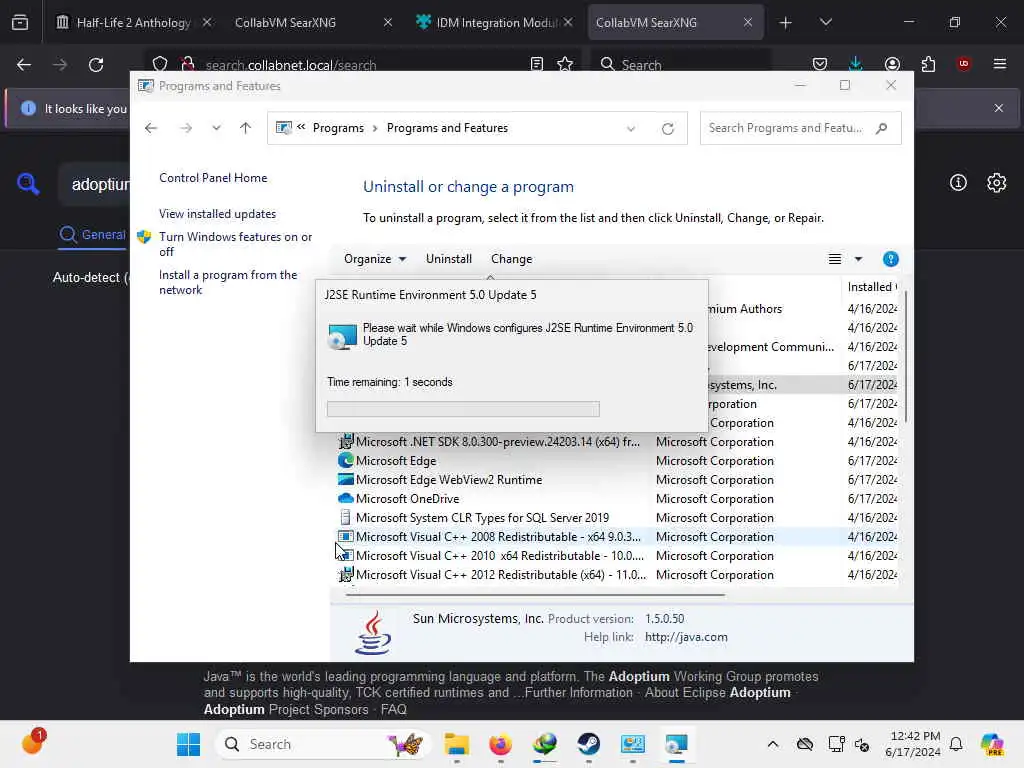
Task: Click Search Programs and Features box
Action: tap(800, 128)
